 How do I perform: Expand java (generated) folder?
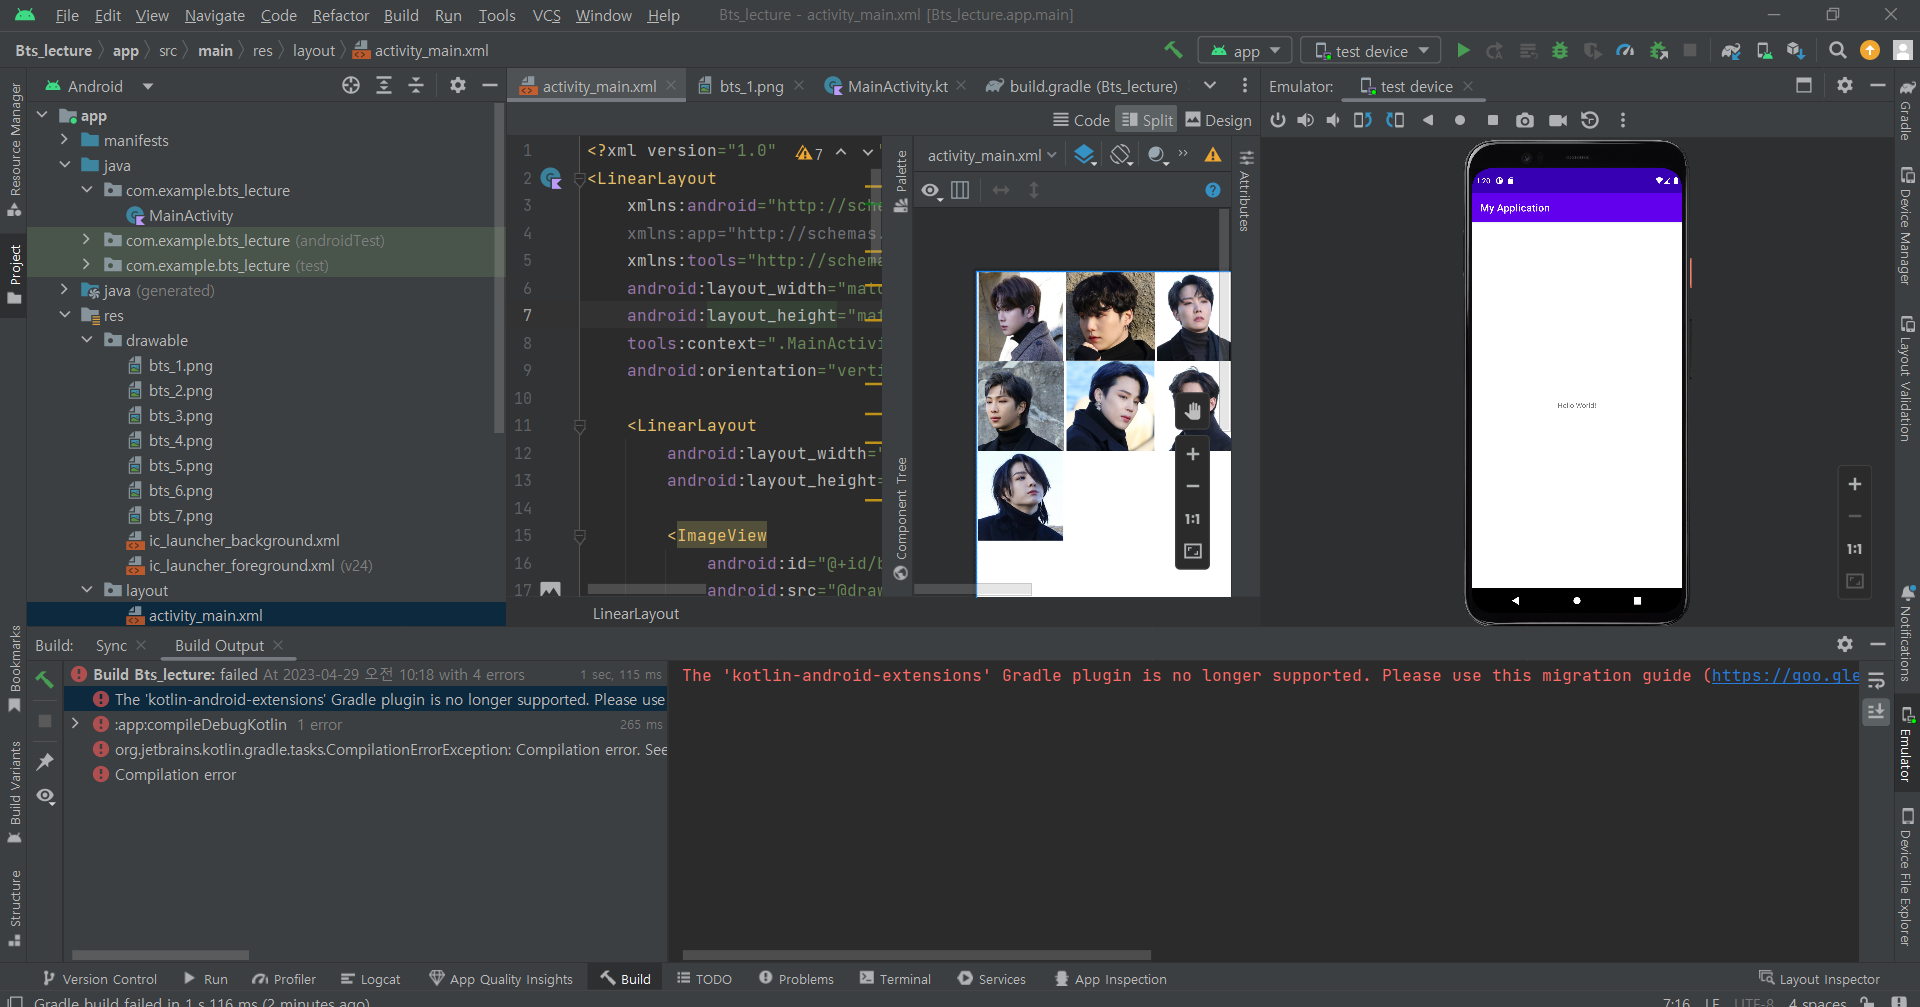pyautogui.click(x=64, y=290)
